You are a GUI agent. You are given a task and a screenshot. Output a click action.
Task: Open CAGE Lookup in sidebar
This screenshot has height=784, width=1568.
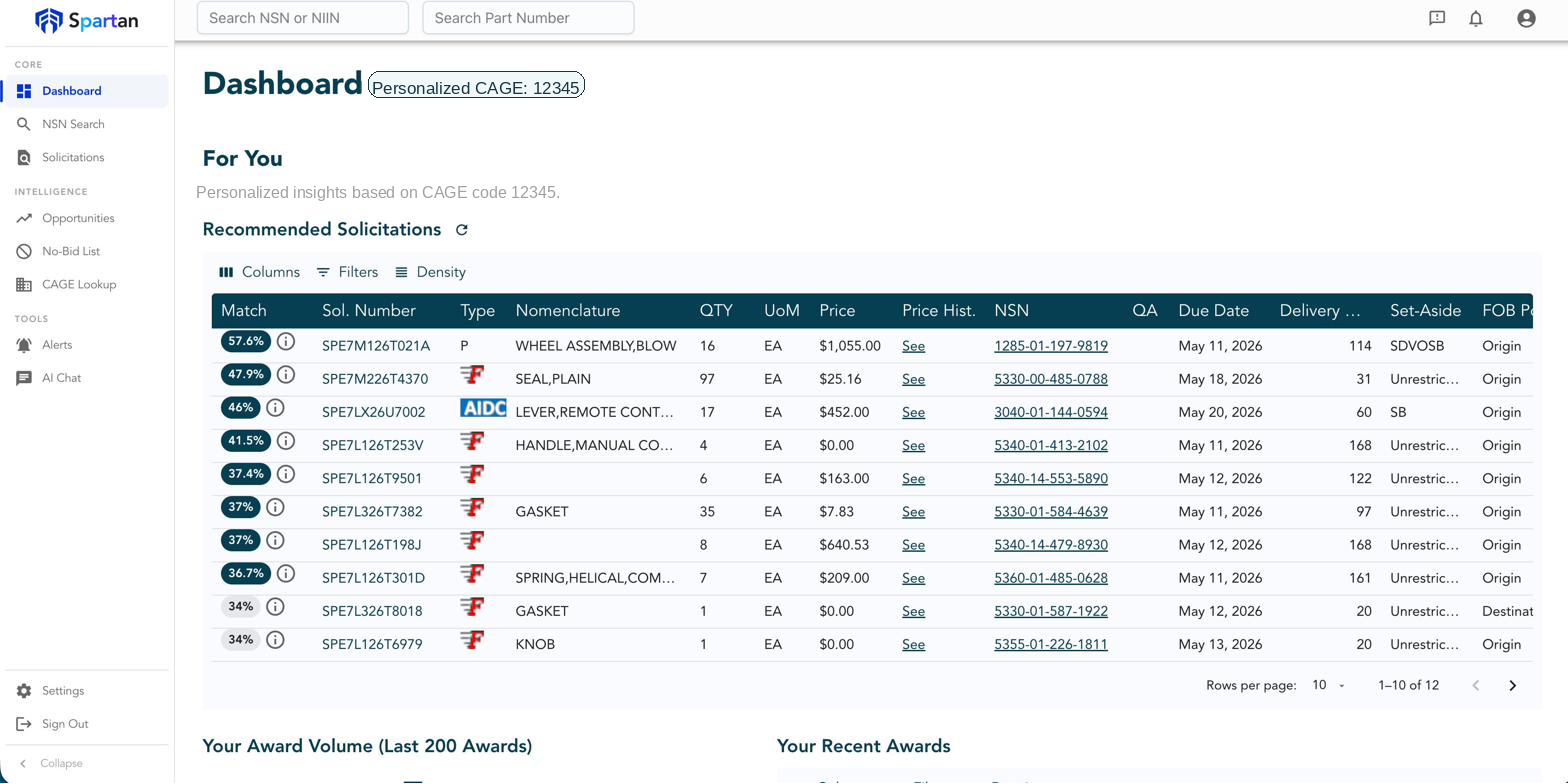86,284
